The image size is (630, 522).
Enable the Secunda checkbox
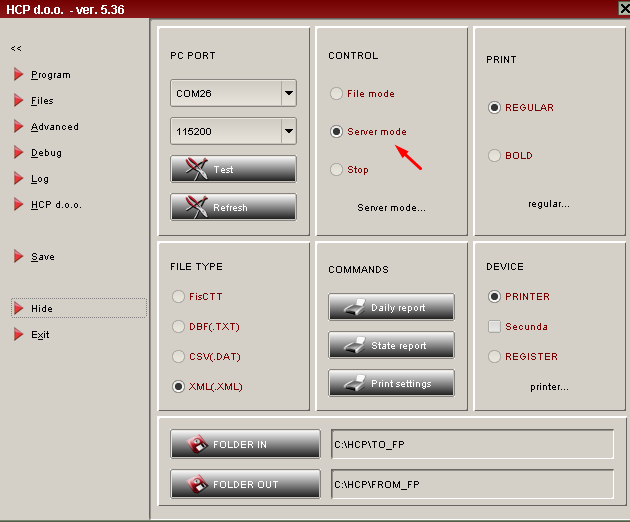494,327
